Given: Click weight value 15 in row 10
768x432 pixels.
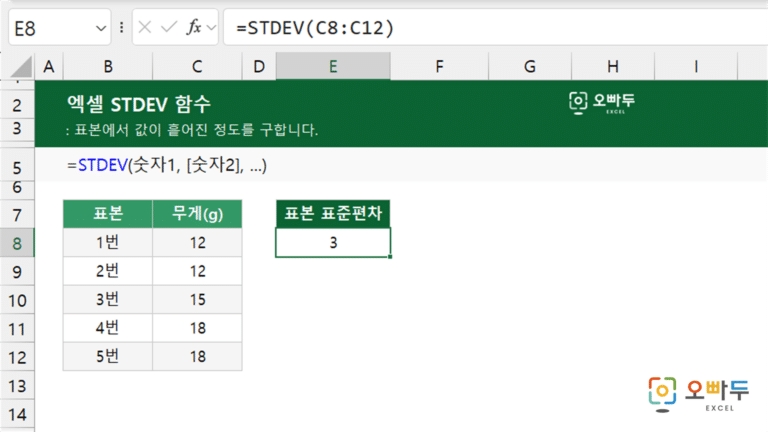Looking at the screenshot, I should click(197, 299).
